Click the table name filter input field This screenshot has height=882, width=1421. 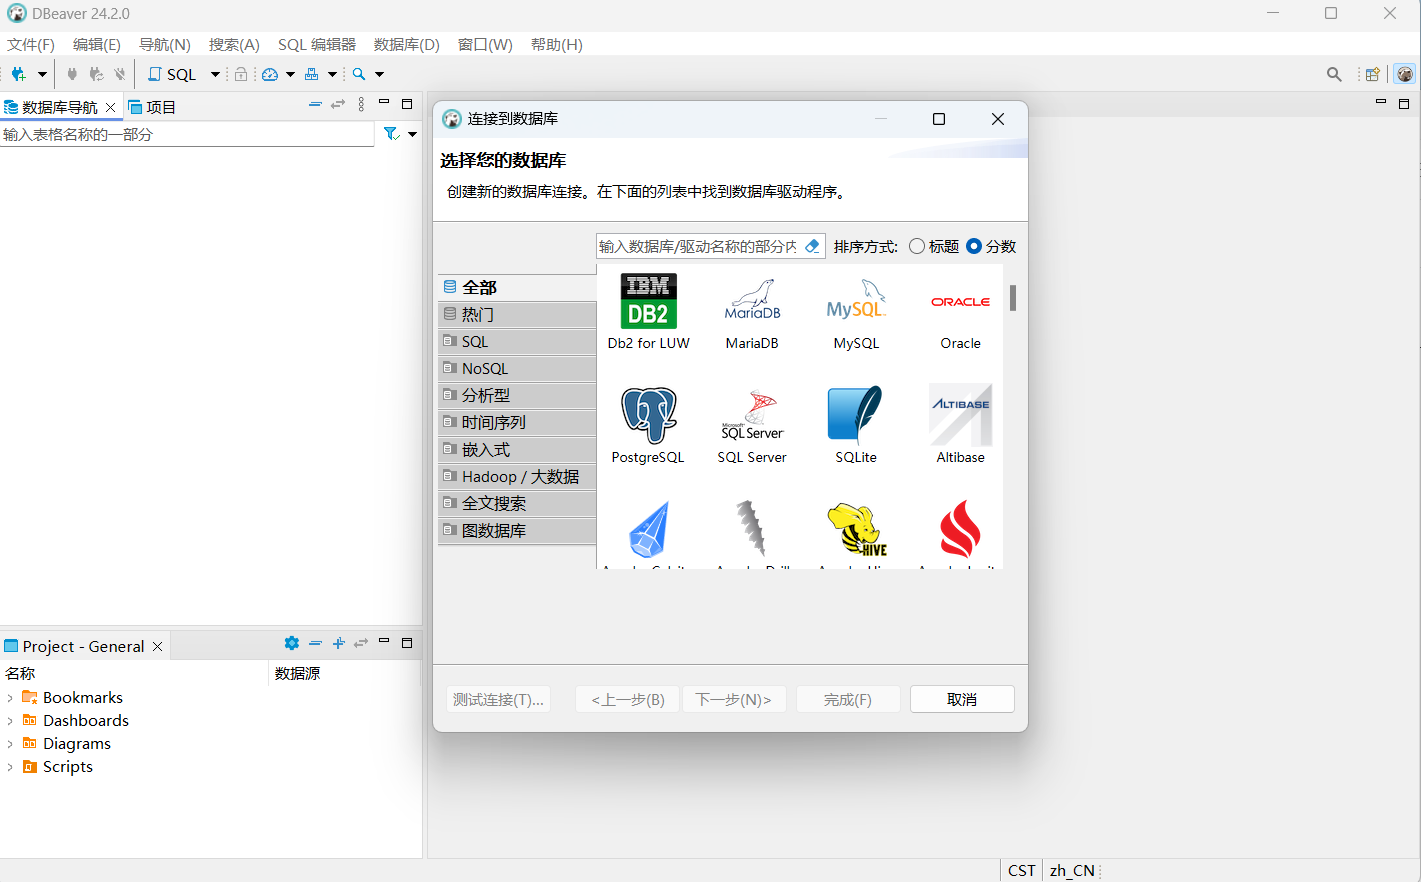click(x=187, y=134)
